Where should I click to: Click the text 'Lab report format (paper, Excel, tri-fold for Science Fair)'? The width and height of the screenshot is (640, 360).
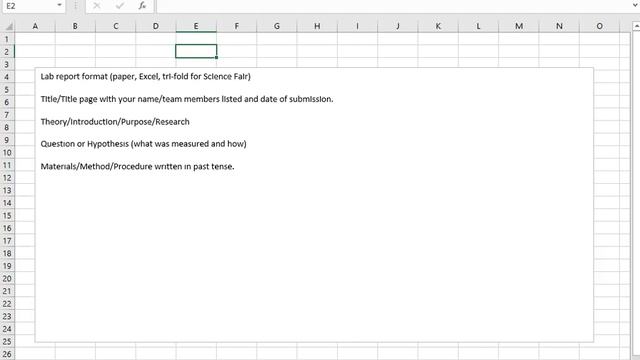pos(145,76)
